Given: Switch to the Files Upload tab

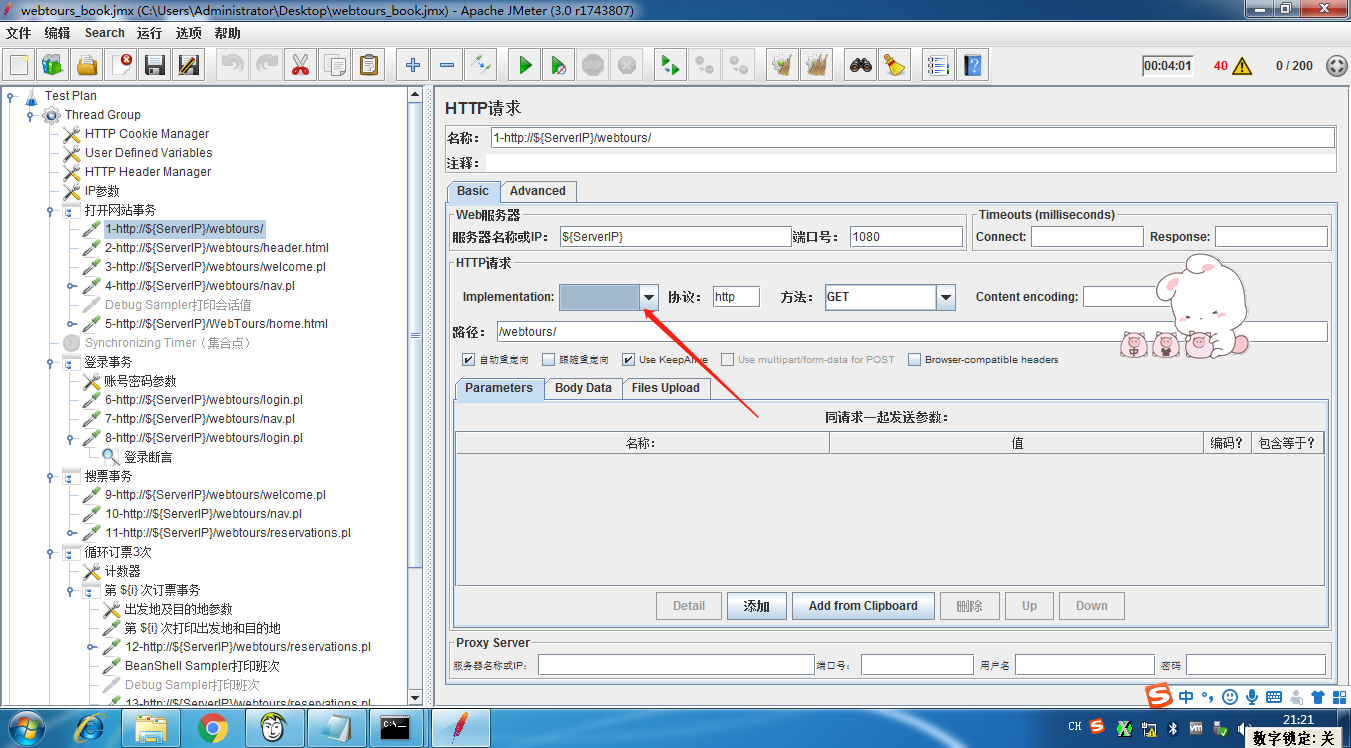Looking at the screenshot, I should (x=666, y=388).
